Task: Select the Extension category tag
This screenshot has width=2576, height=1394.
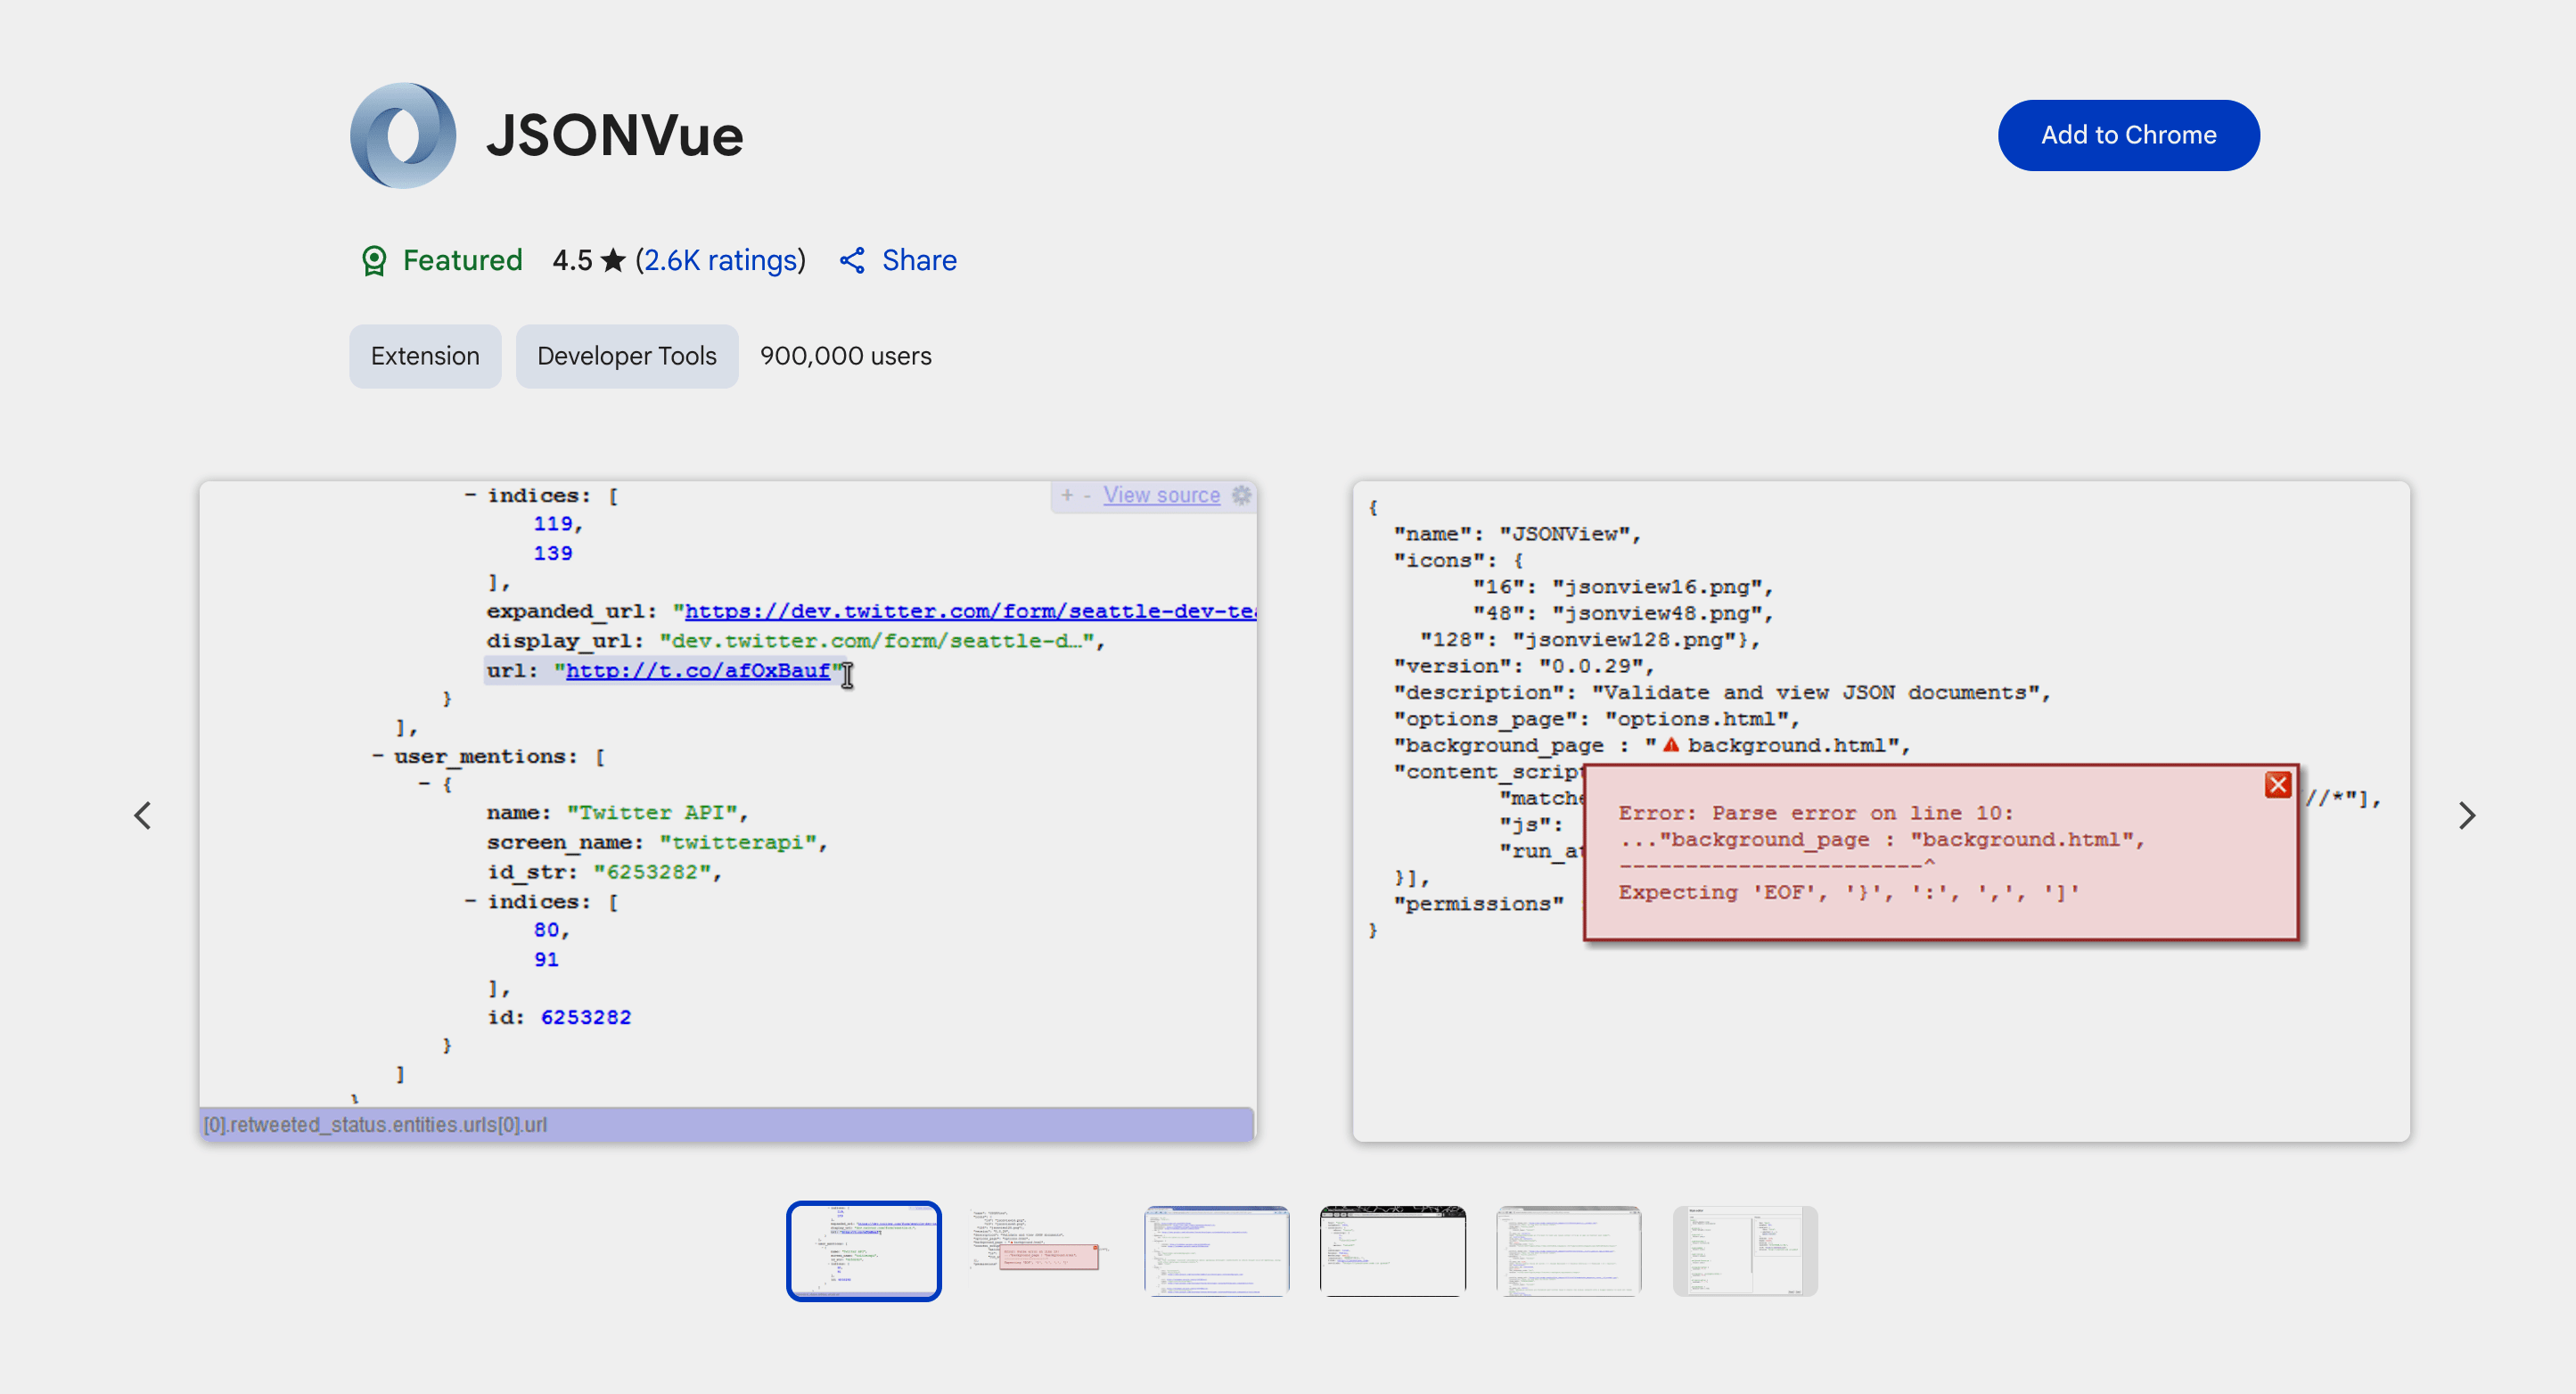Action: tap(425, 356)
